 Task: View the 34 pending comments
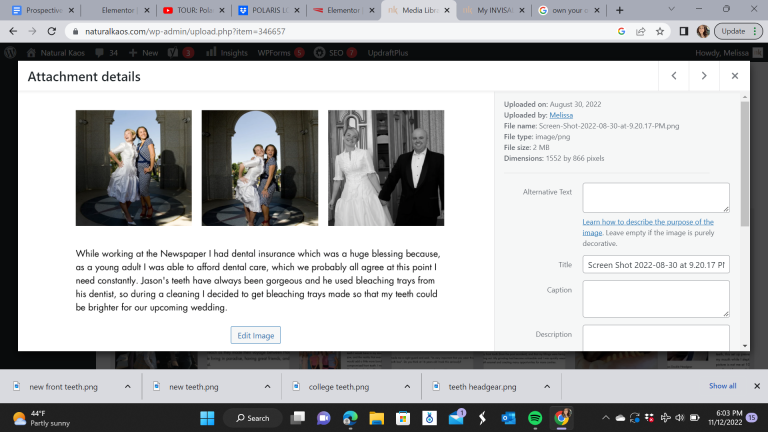click(107, 52)
